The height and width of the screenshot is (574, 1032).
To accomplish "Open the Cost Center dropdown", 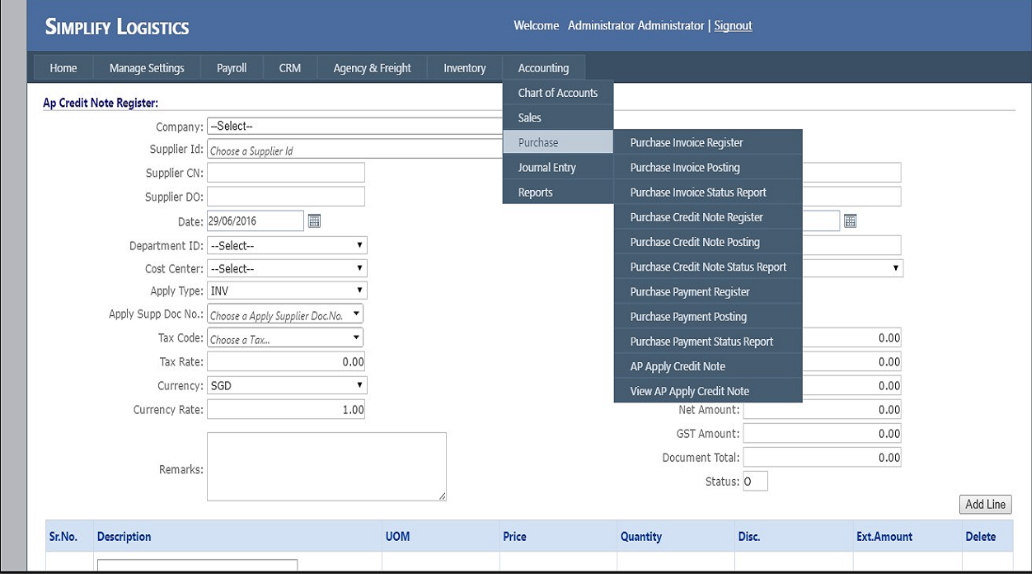I will pos(286,269).
